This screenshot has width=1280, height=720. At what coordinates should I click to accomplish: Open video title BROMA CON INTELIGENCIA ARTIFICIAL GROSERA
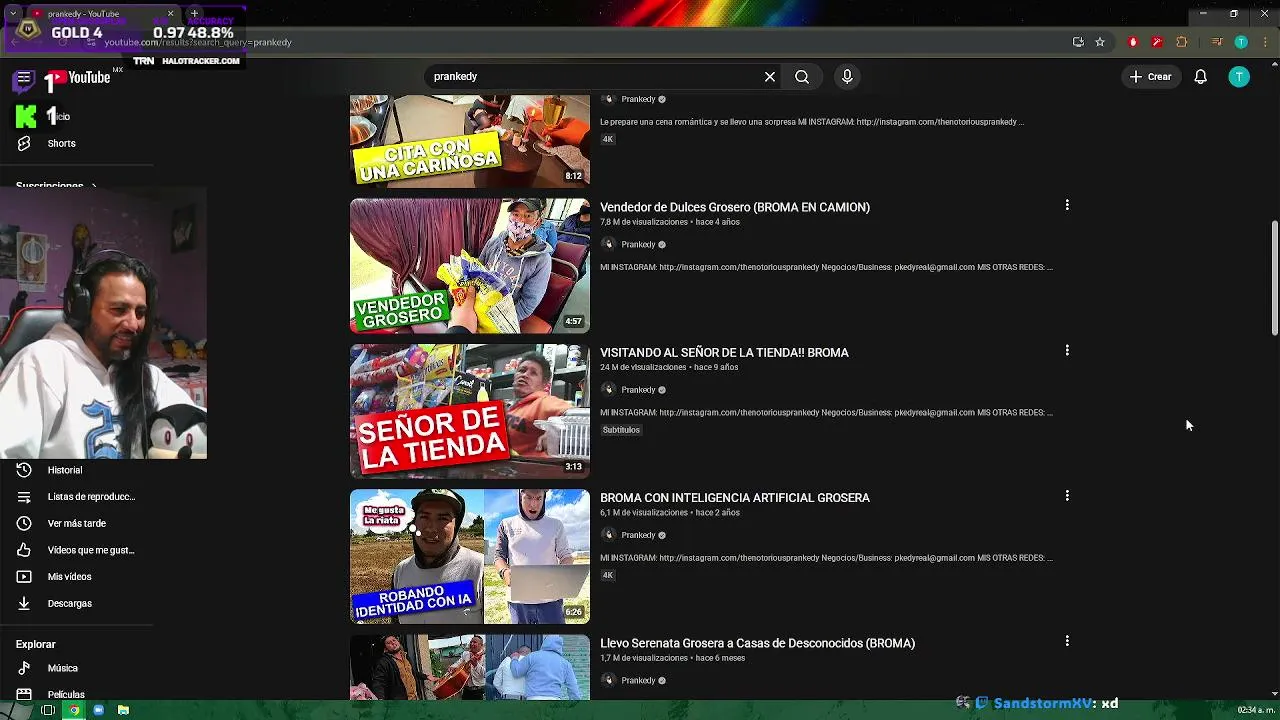point(735,498)
